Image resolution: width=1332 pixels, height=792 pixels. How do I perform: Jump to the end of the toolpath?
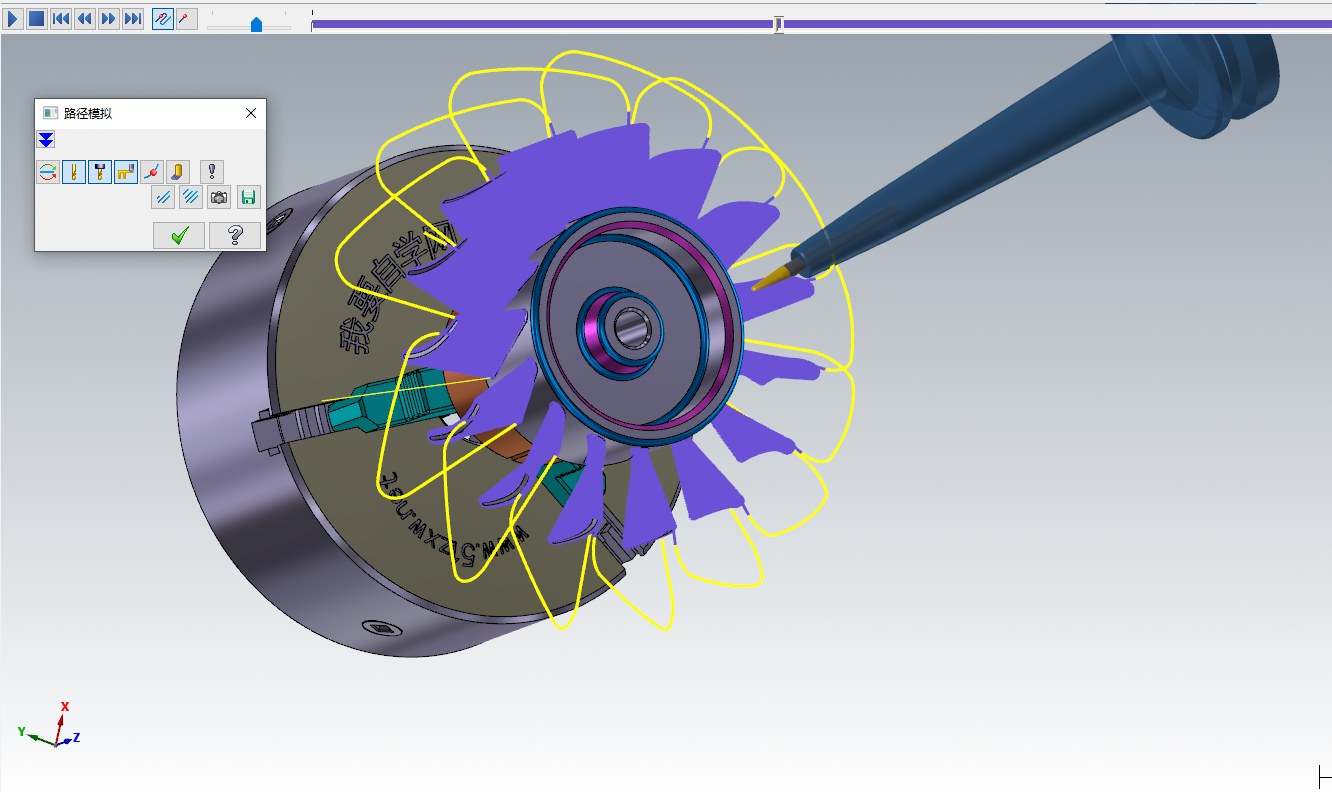point(133,19)
